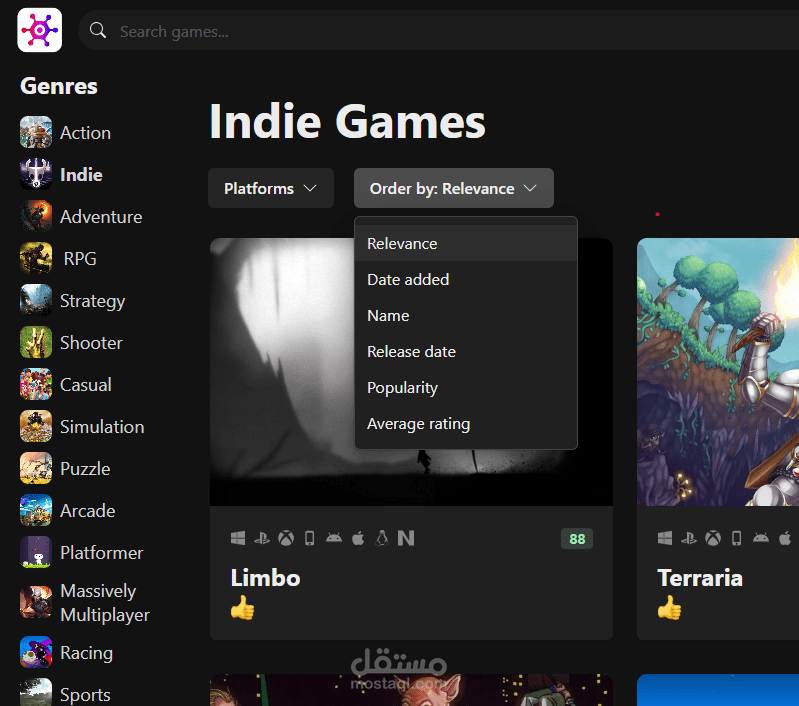Choose Popularity in the sort menu
The width and height of the screenshot is (799, 706).
(x=466, y=387)
